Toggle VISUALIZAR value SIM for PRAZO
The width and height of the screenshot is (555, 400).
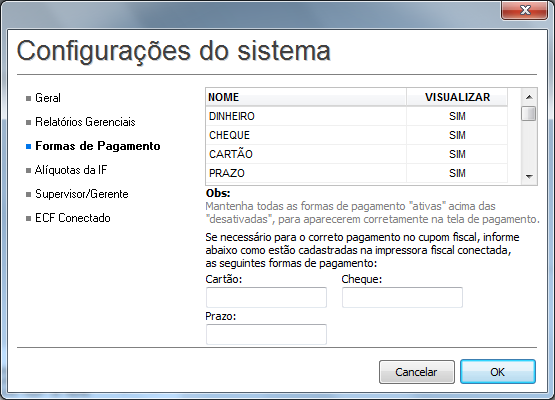457,173
